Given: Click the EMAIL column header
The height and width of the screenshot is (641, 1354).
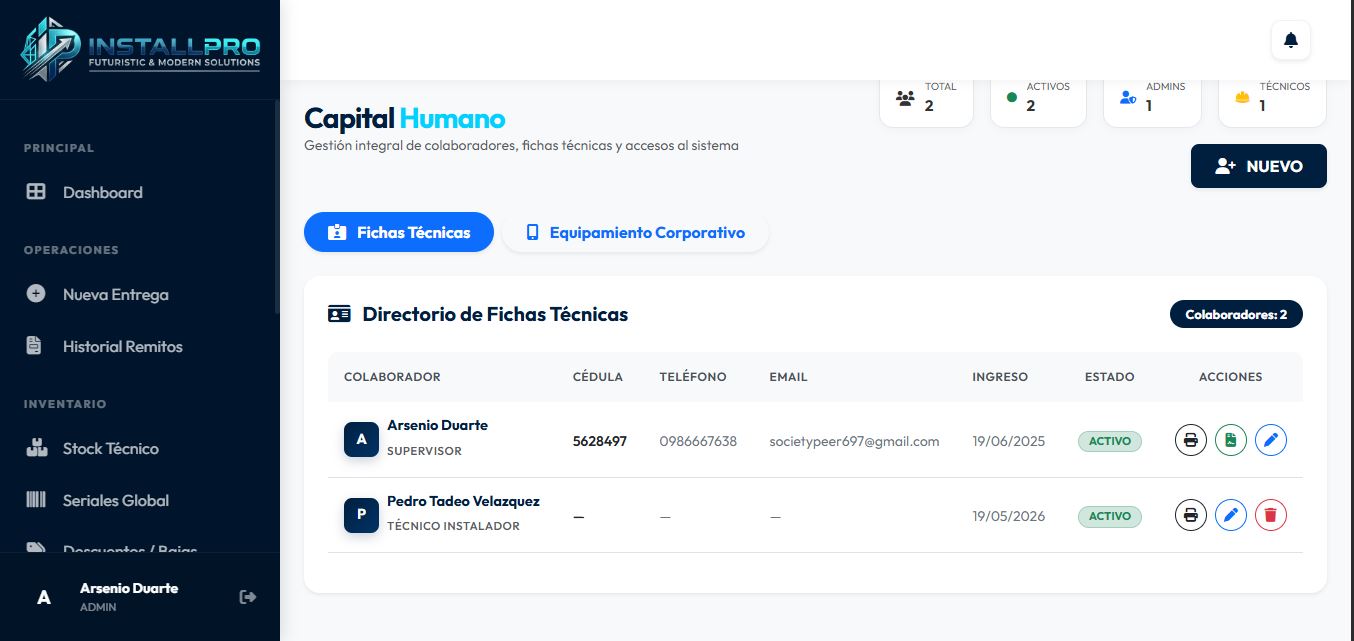Looking at the screenshot, I should pos(788,377).
